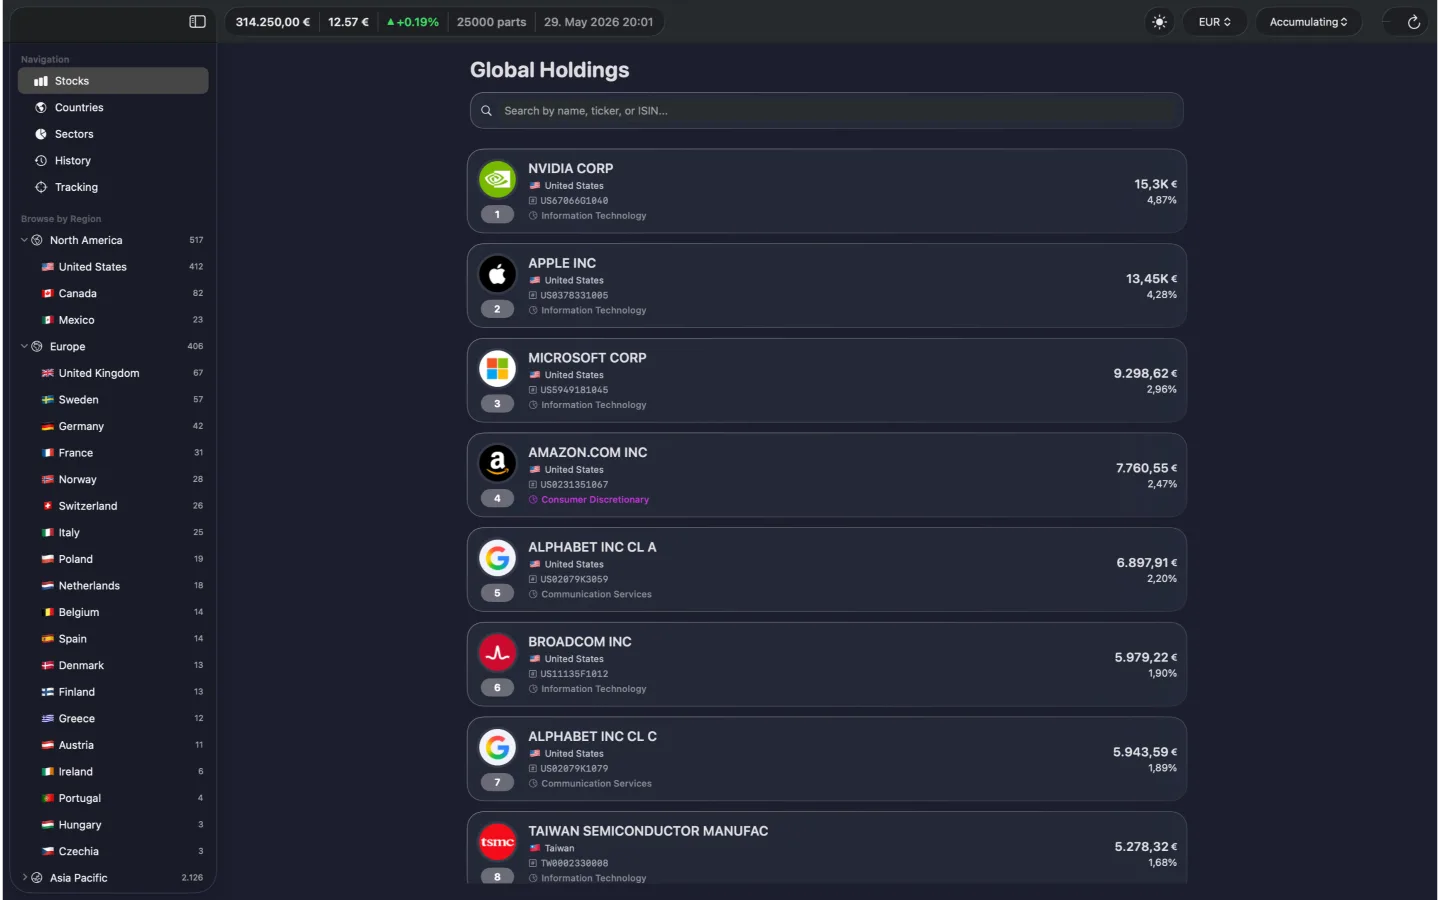This screenshot has height=900, width=1440.
Task: Select Netherlands in region list
Action: tap(113, 585)
